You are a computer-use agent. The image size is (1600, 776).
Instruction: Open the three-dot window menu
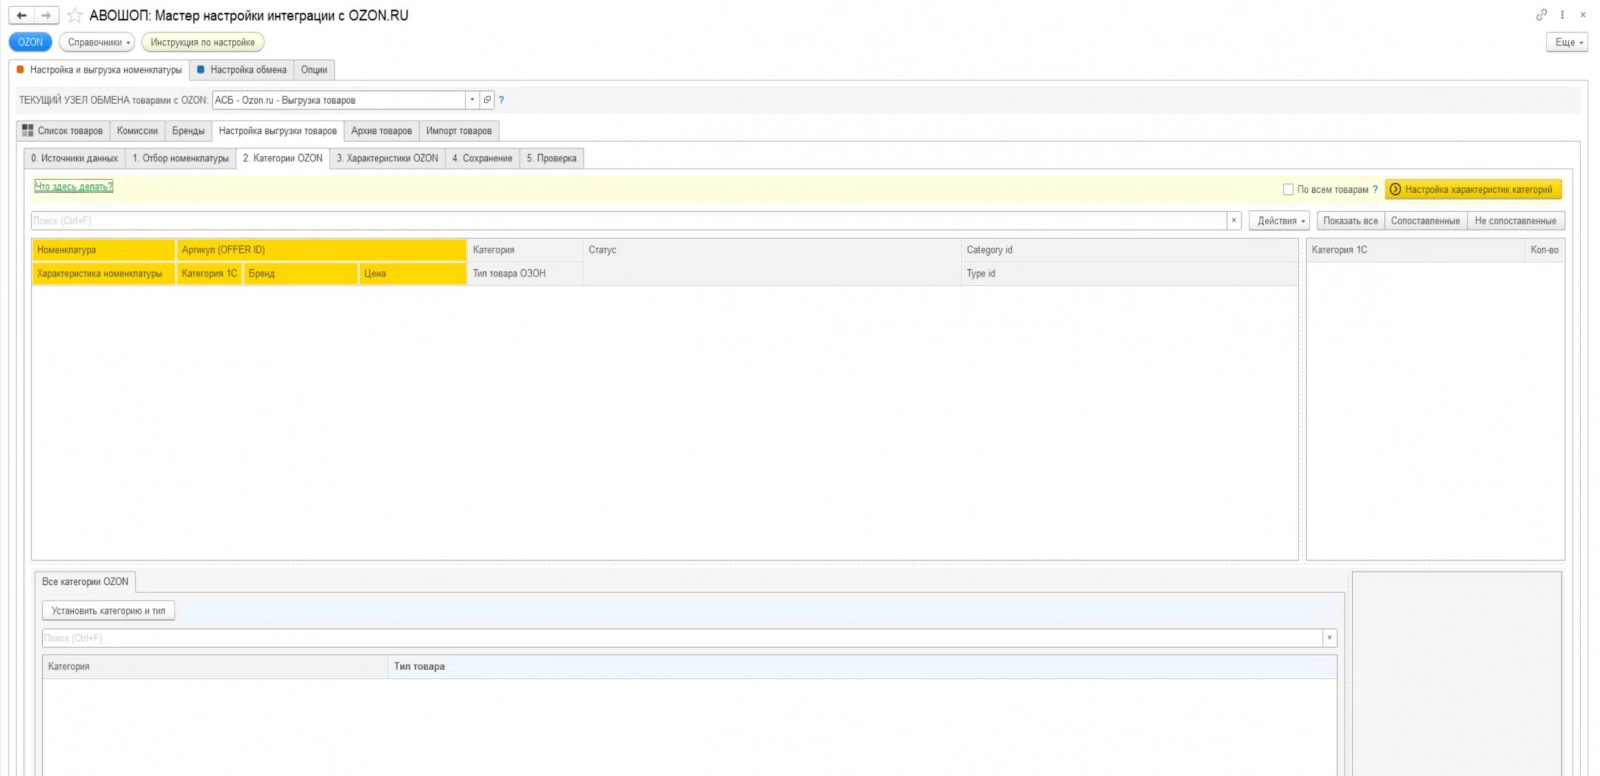coord(1562,15)
